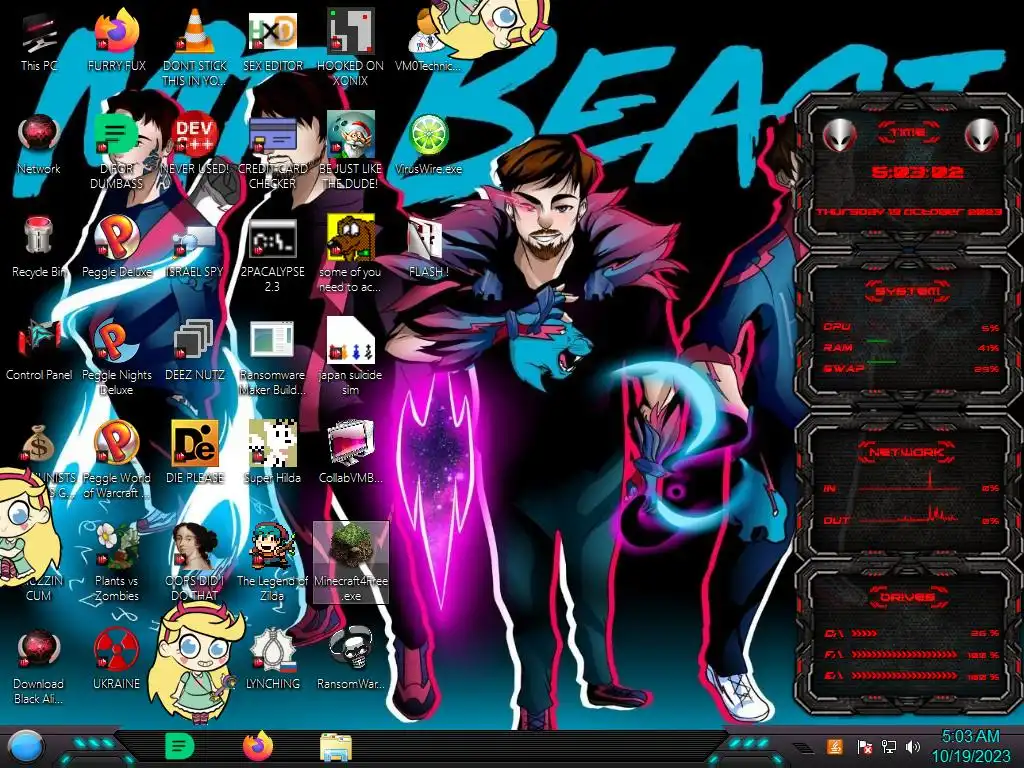The width and height of the screenshot is (1024, 768).
Task: Click the left alien head widget icon
Action: coord(839,136)
